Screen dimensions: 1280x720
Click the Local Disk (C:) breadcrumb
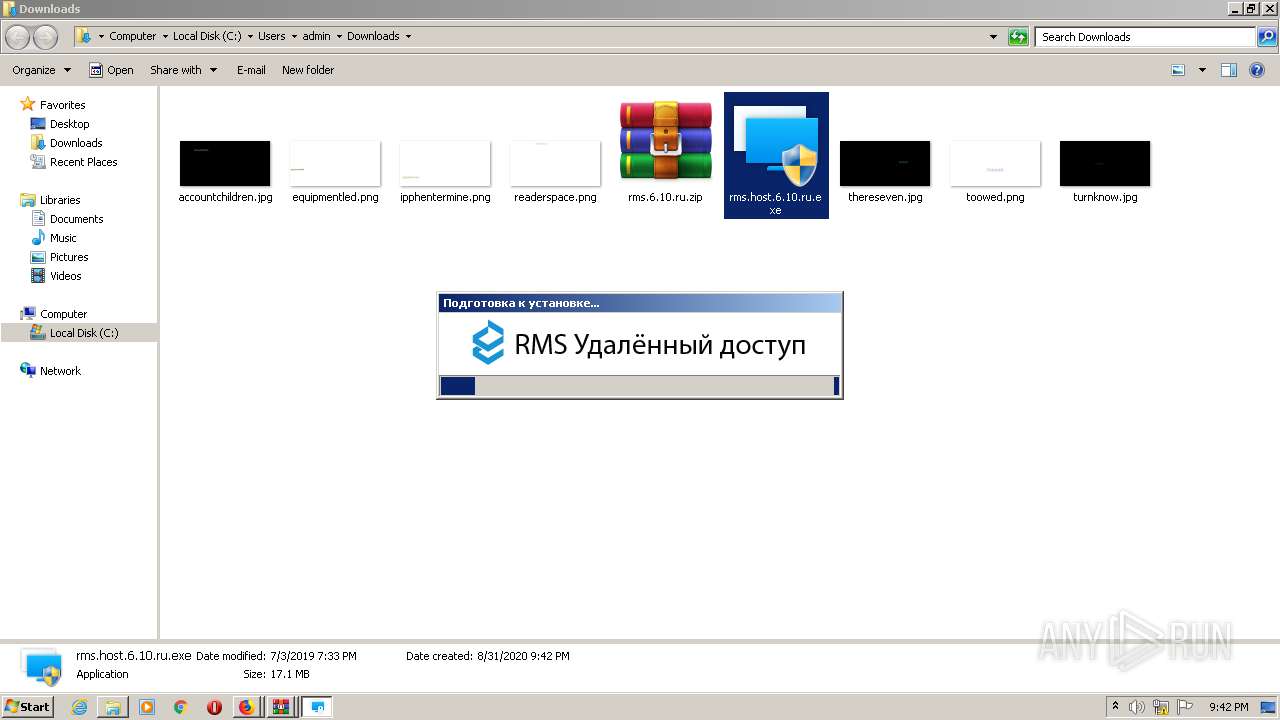point(206,36)
